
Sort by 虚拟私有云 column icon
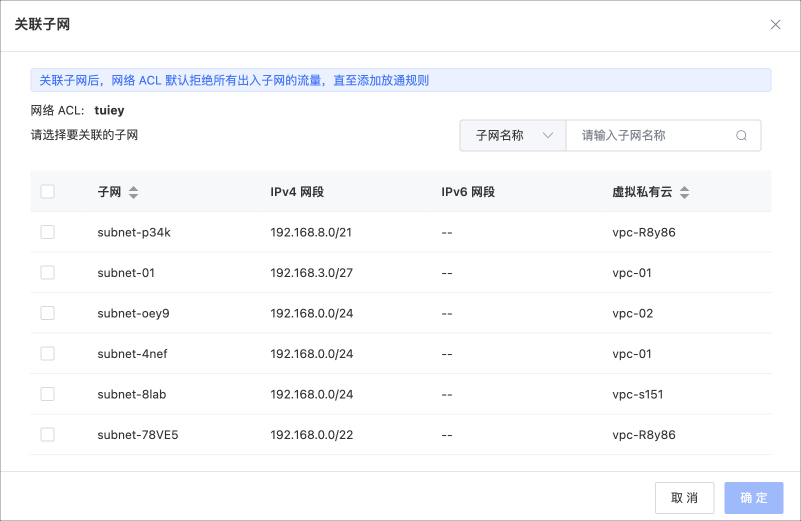pos(684,192)
